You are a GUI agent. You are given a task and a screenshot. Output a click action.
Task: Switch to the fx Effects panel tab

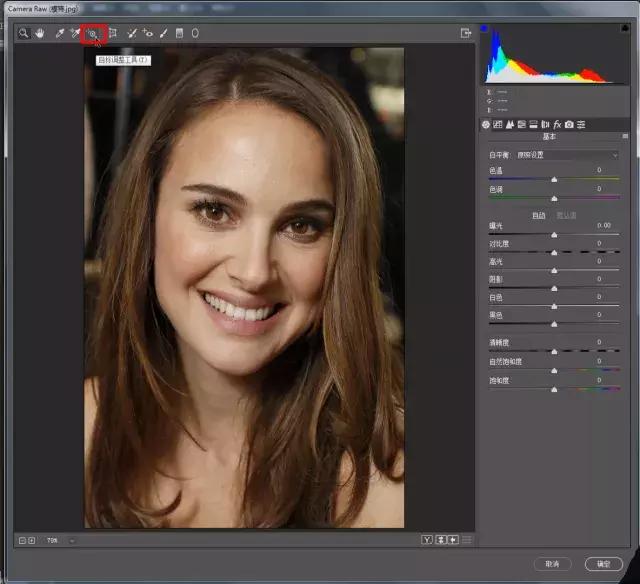[557, 124]
